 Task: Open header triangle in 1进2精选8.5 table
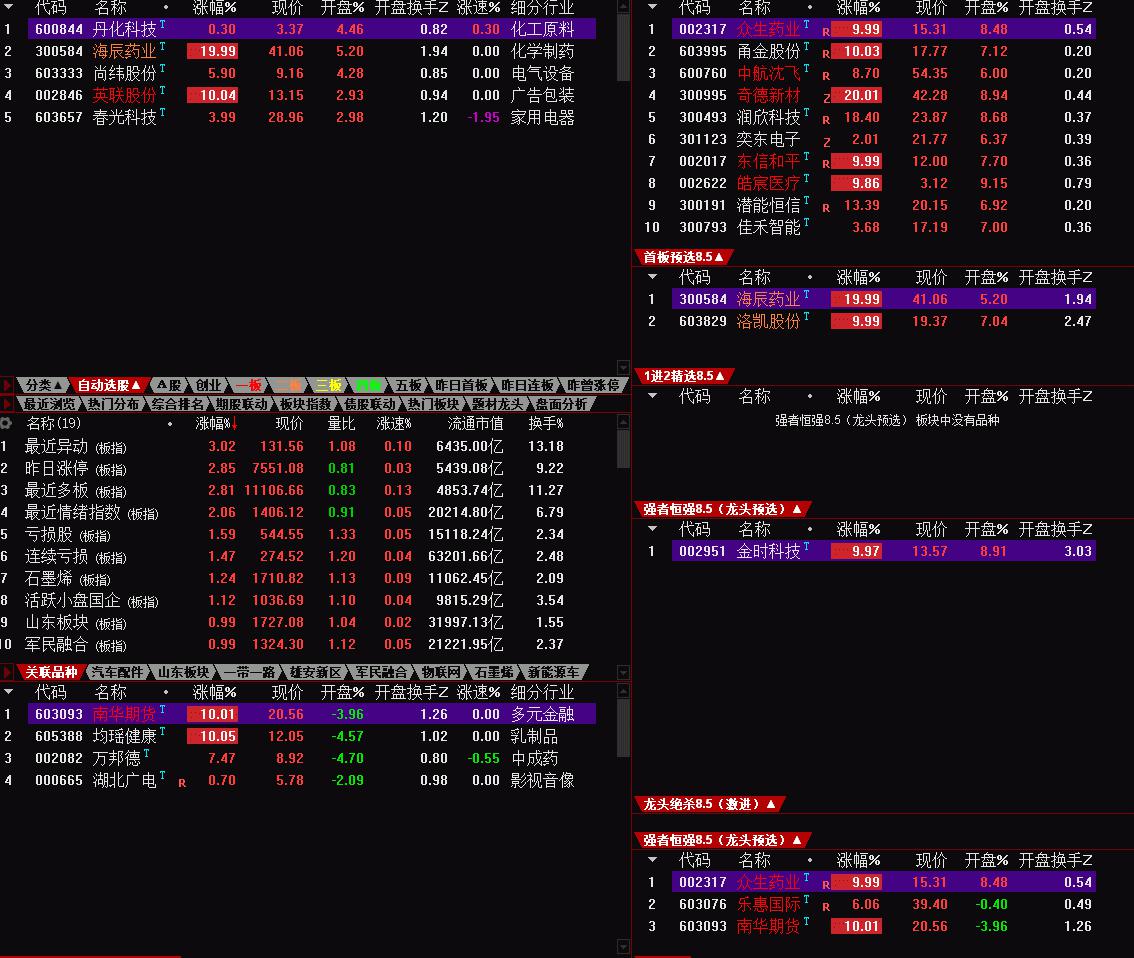point(652,395)
